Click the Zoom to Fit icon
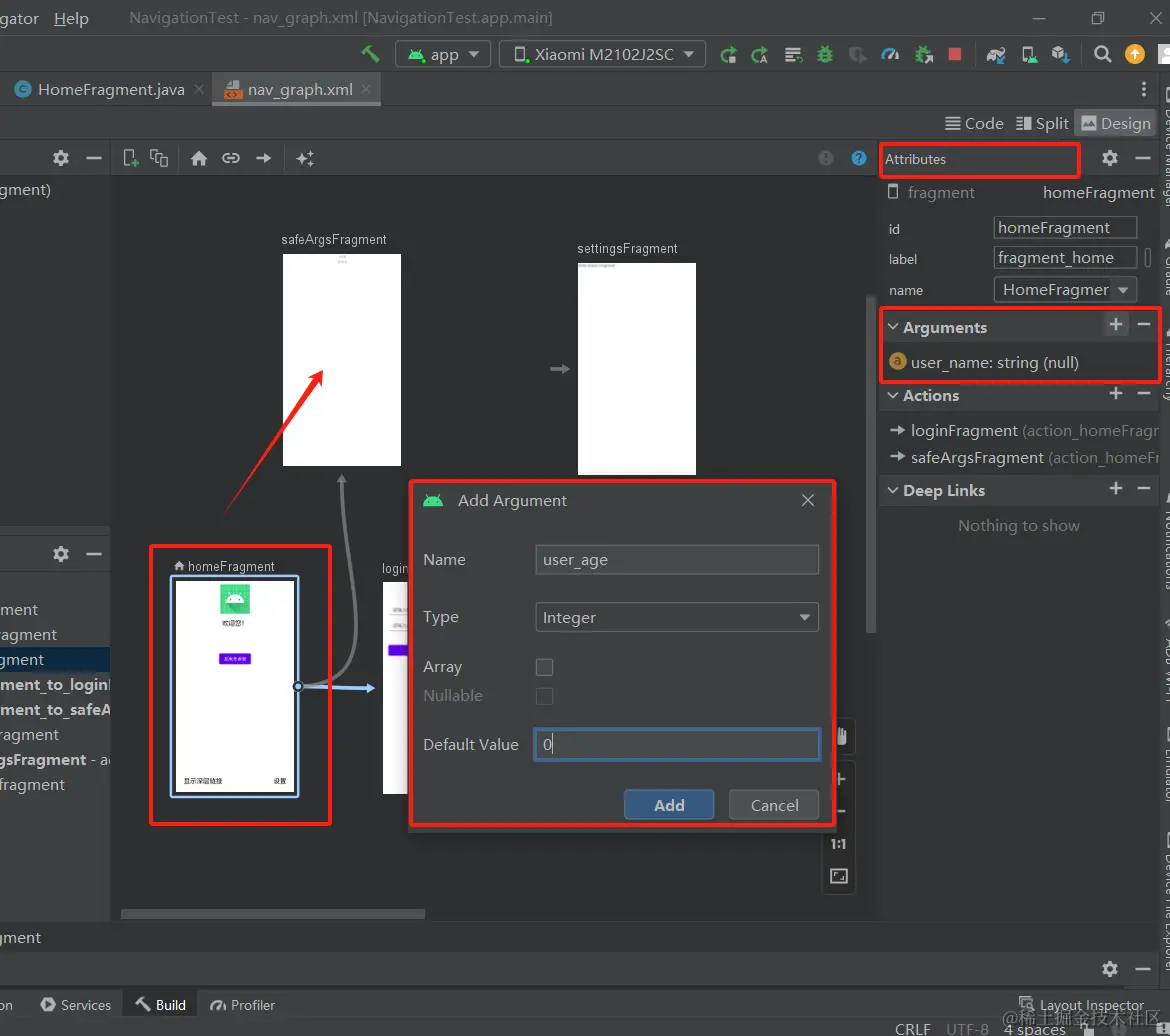 tap(839, 876)
